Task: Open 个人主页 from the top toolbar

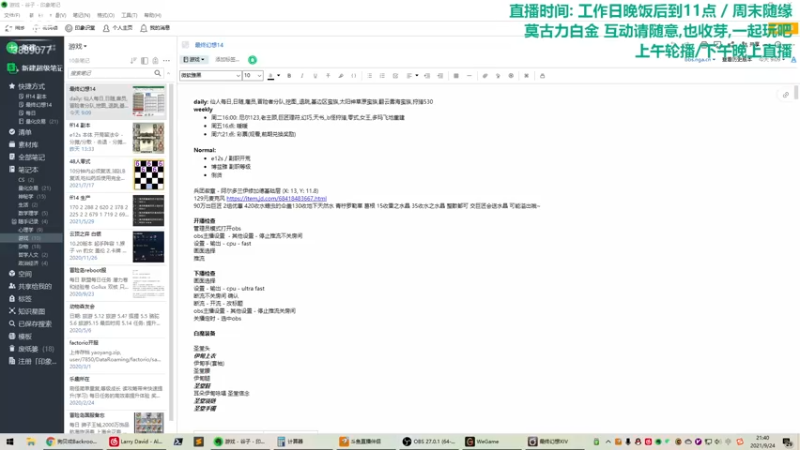Action: (118, 28)
